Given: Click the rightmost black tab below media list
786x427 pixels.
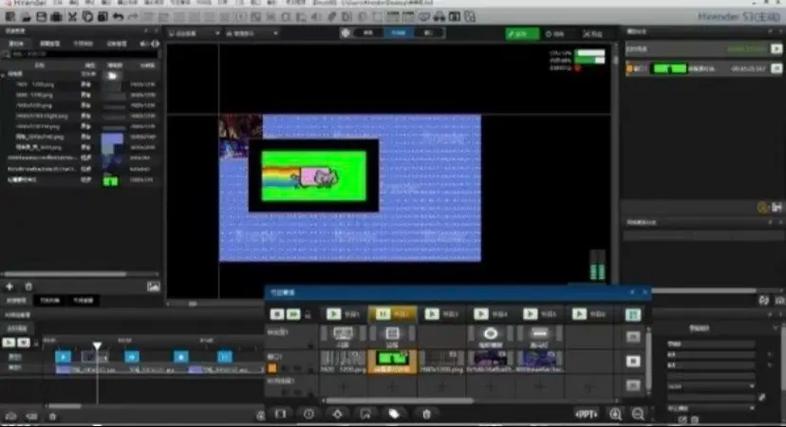Looking at the screenshot, I should point(83,300).
